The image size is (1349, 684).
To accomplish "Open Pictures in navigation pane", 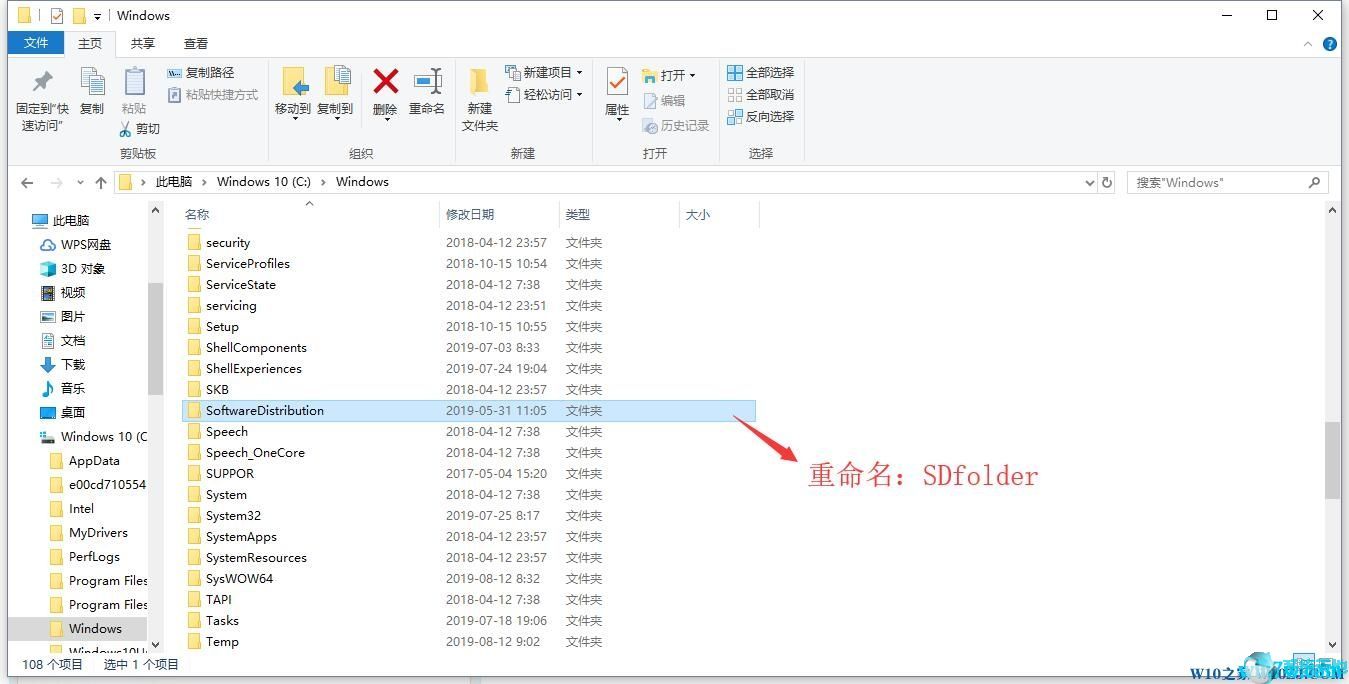I will [62, 317].
